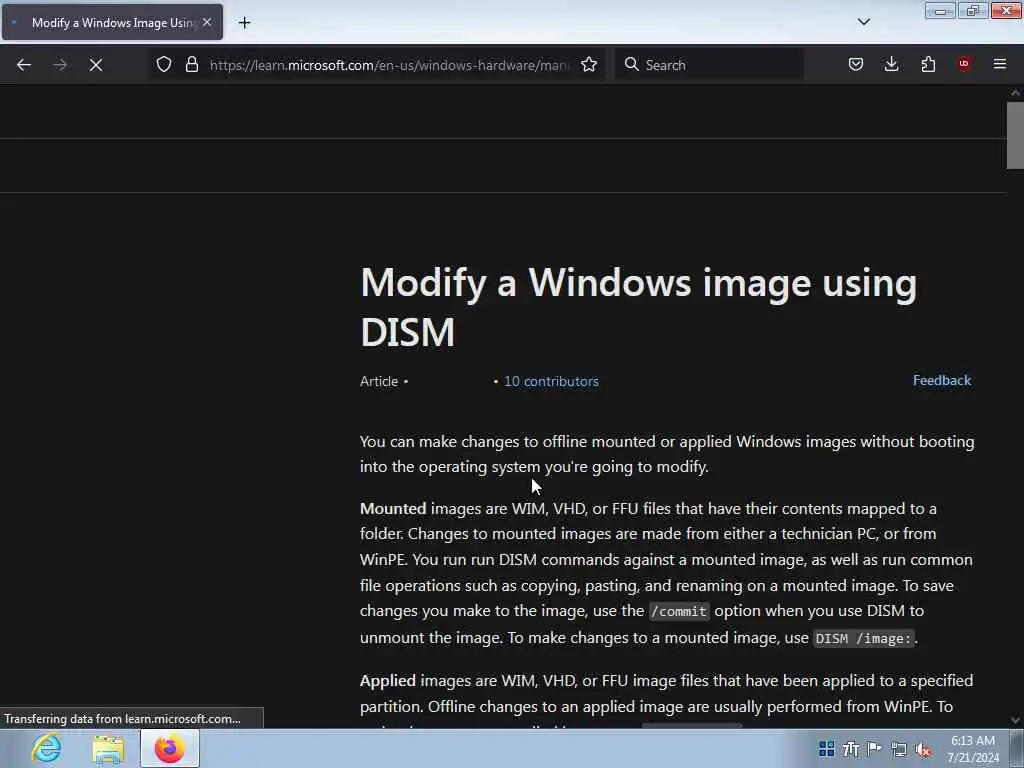The height and width of the screenshot is (768, 1024).
Task: Launch Internet Explorer from taskbar
Action: [x=46, y=748]
